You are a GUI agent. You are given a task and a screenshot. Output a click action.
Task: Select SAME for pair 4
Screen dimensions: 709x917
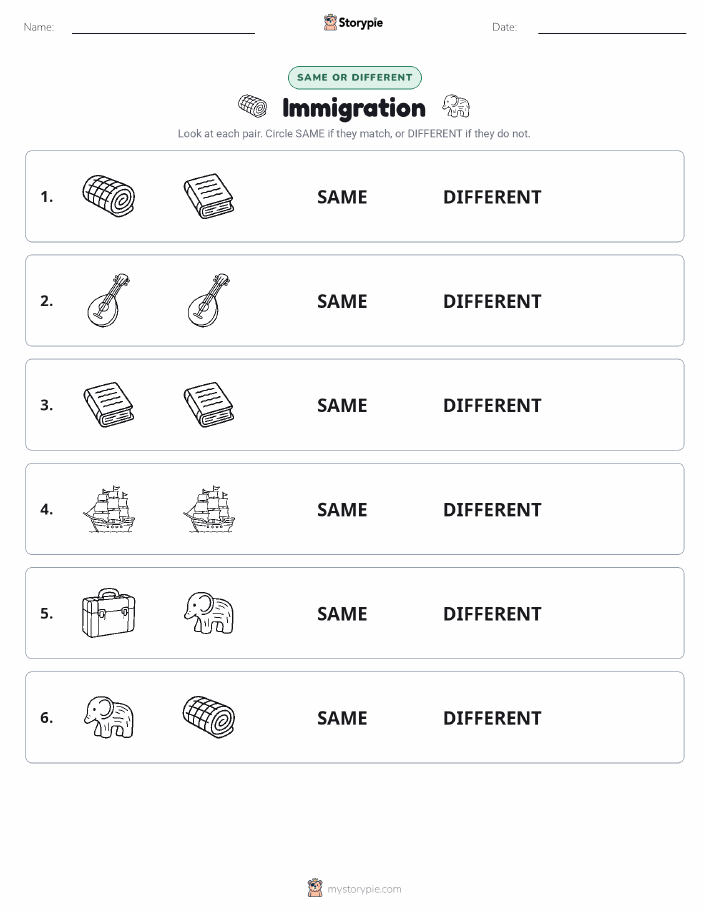click(342, 509)
